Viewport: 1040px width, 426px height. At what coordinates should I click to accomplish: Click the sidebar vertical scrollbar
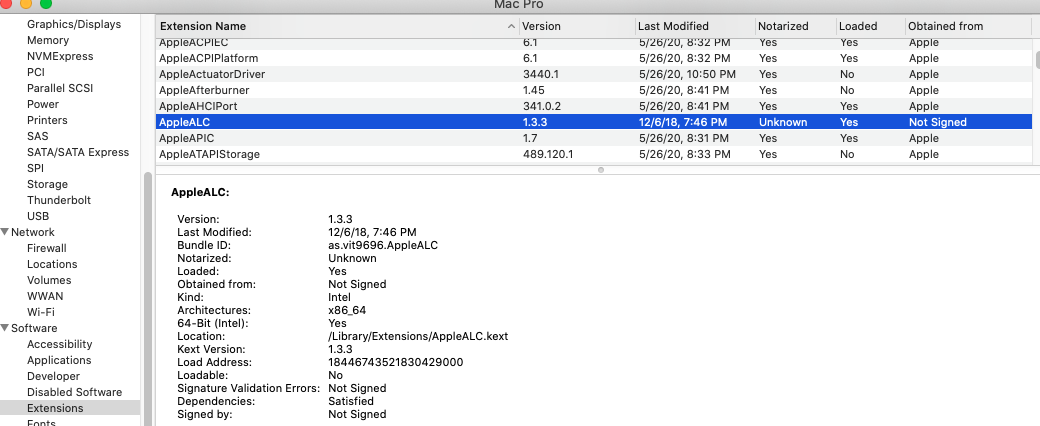click(x=148, y=298)
